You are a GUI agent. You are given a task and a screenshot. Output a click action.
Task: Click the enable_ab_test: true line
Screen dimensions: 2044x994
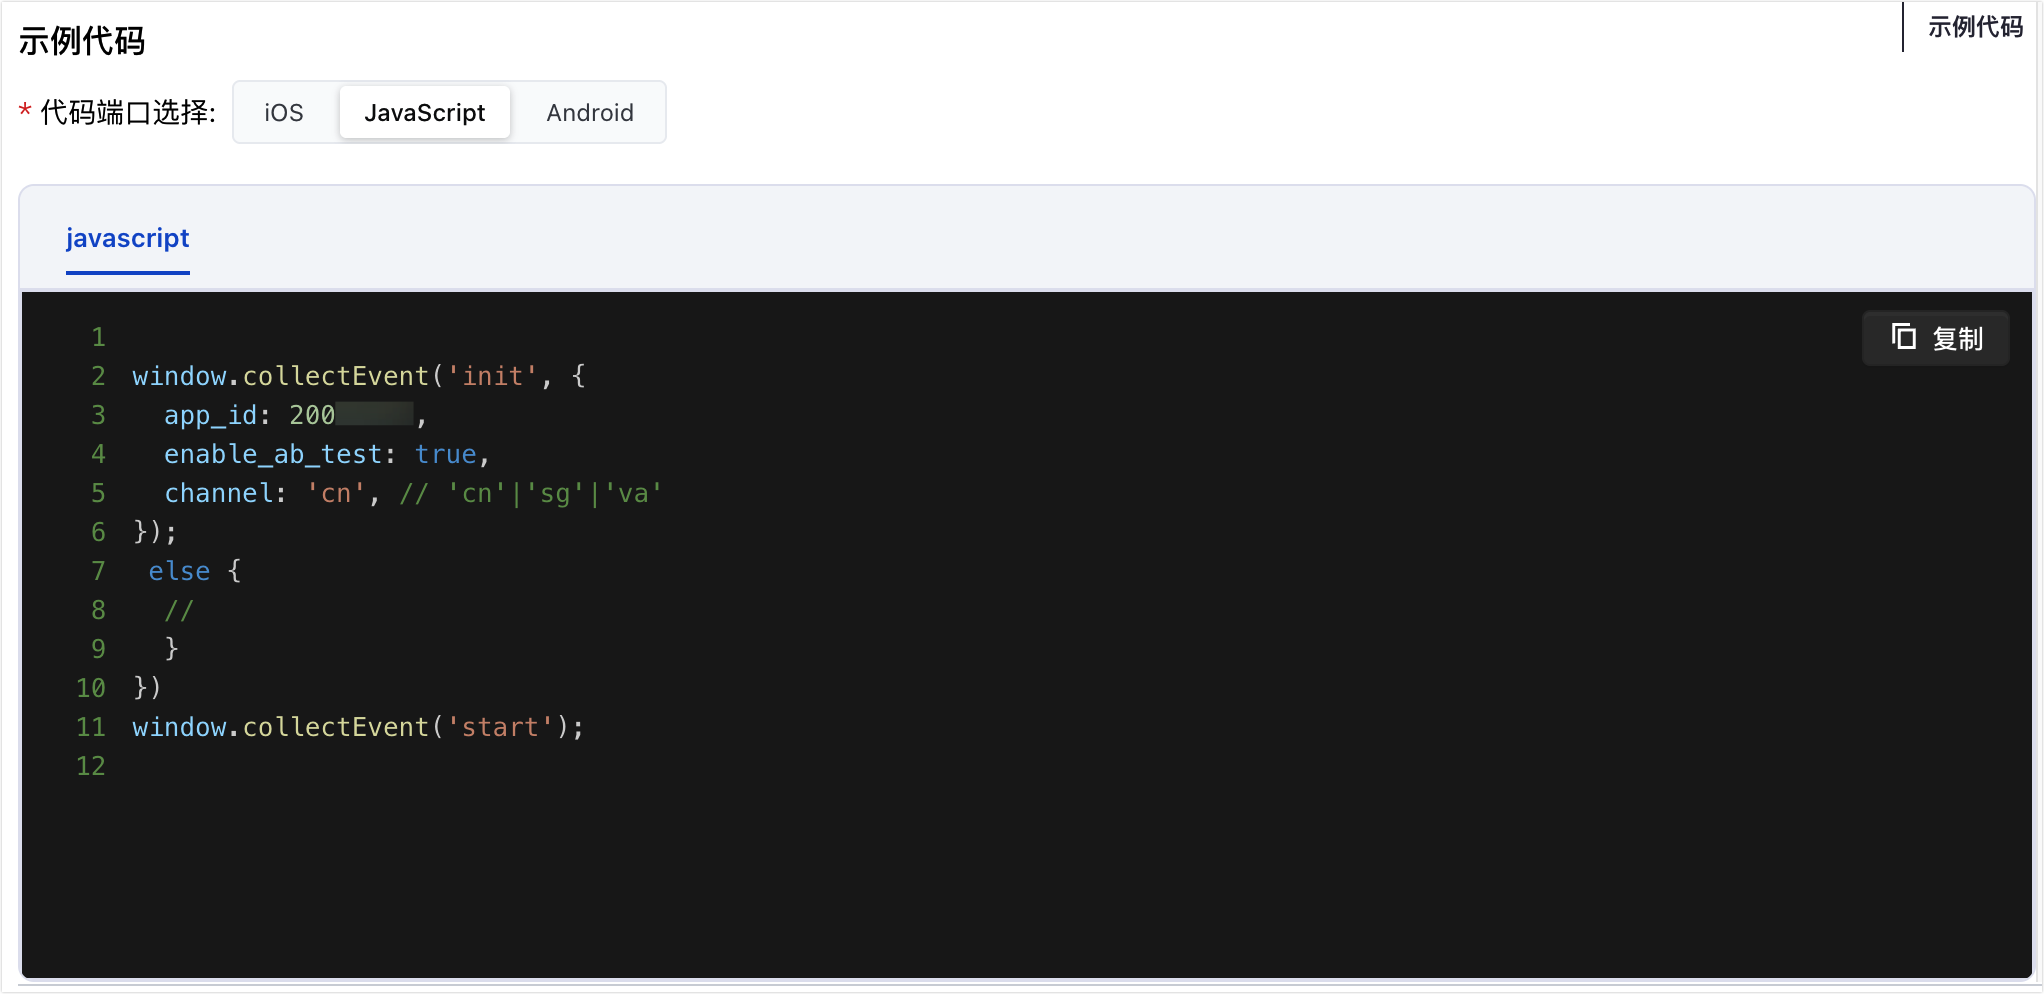point(327,454)
